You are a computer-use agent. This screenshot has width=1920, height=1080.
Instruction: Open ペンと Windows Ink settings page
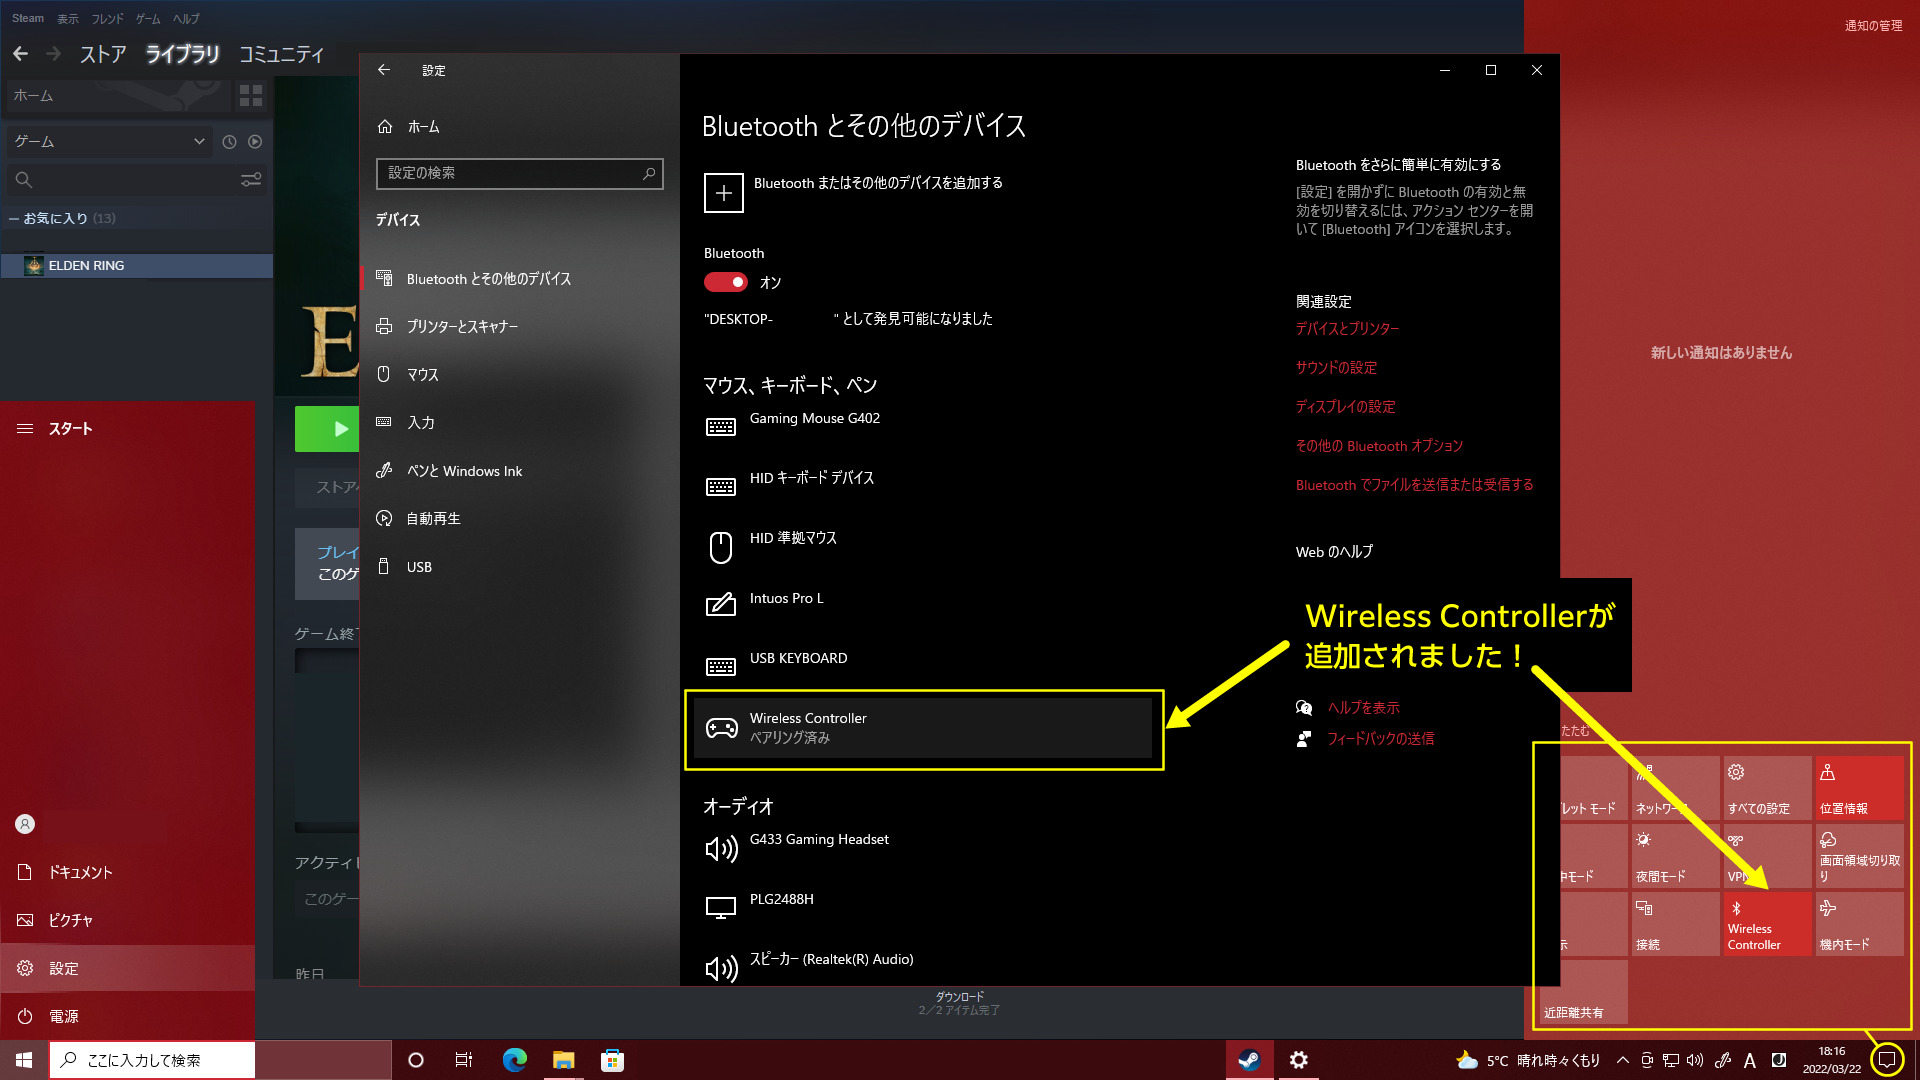coord(519,471)
